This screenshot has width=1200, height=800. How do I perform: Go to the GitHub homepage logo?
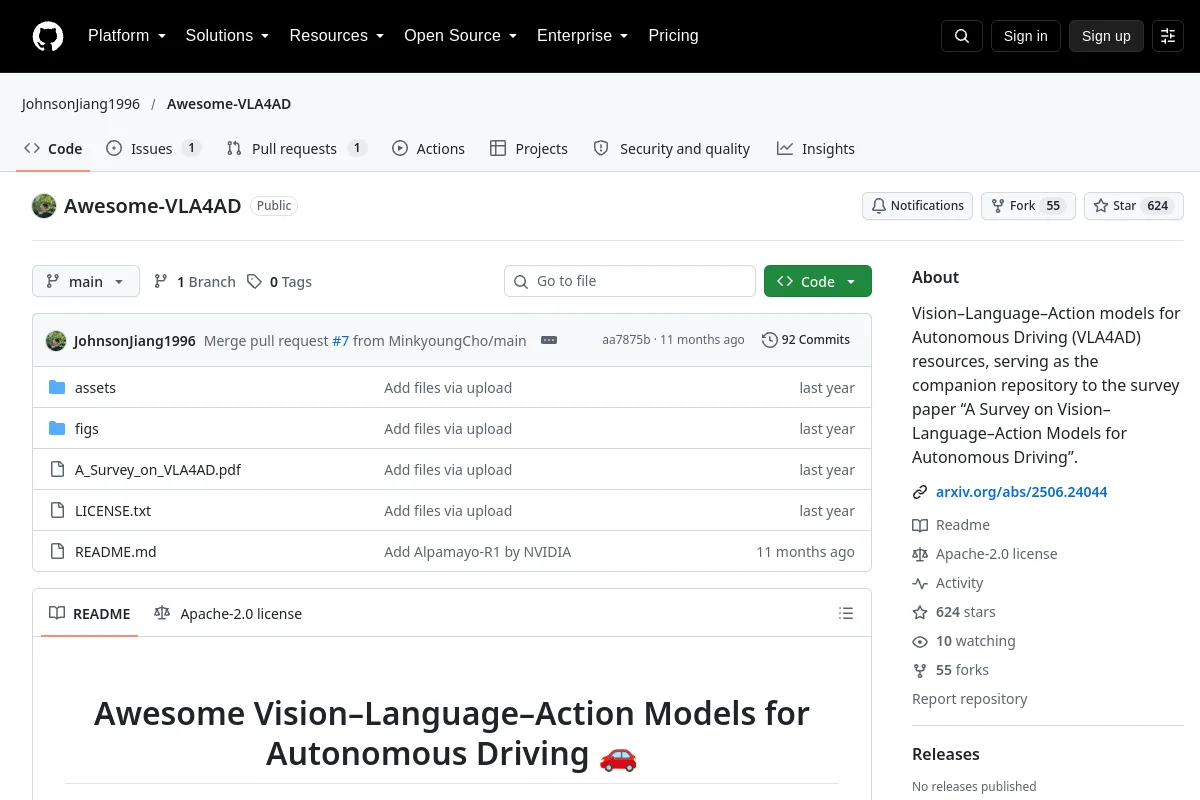coord(48,36)
